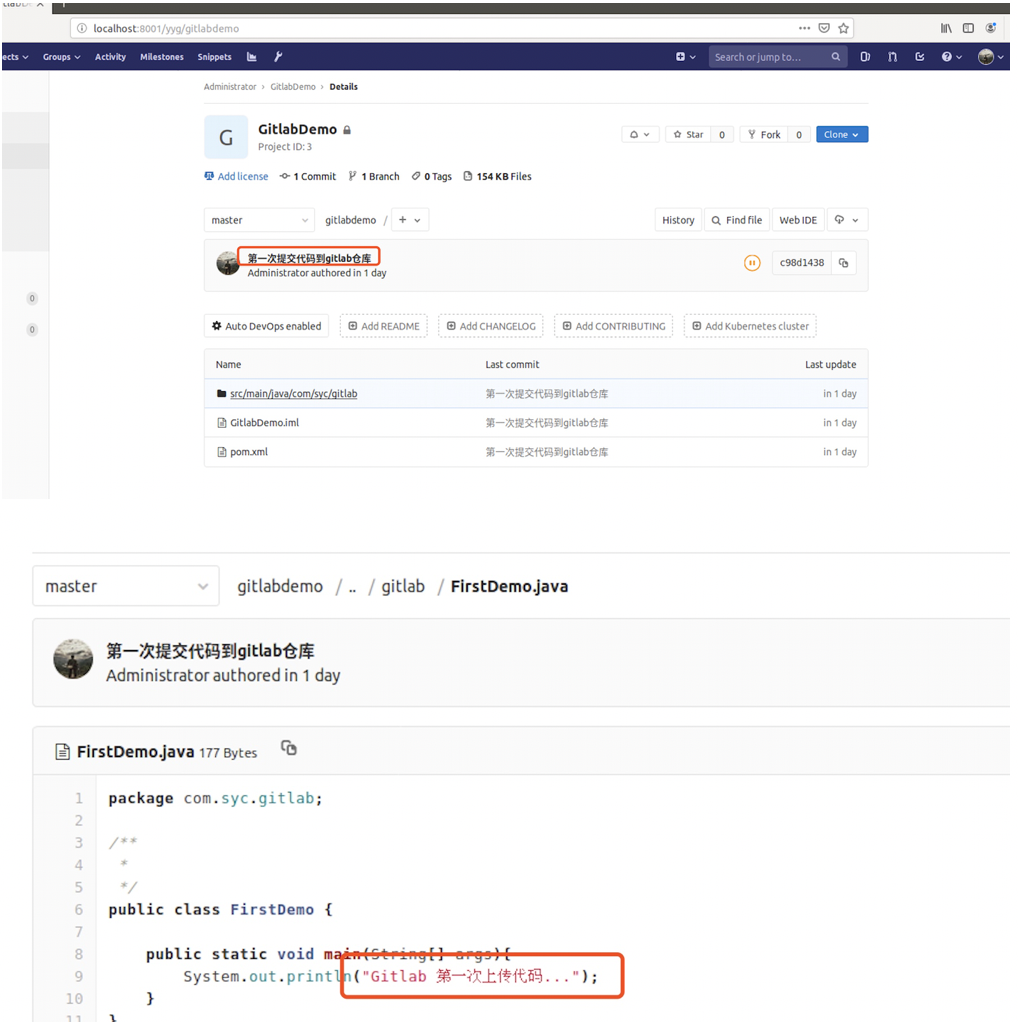The image size is (1018, 1022).
Task: Open the History button
Action: (x=678, y=220)
